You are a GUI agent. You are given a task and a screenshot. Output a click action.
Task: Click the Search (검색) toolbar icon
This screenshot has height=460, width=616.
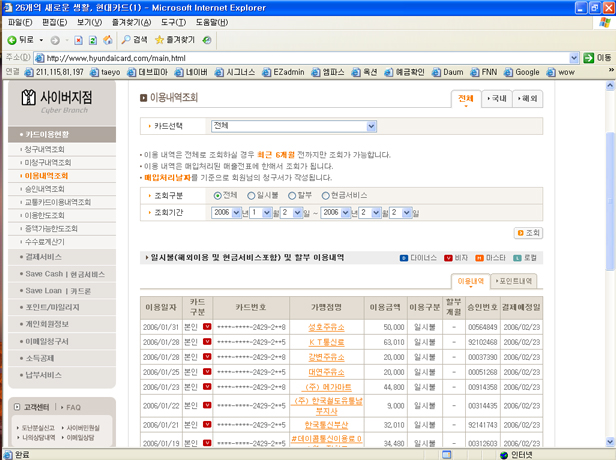pos(127,40)
